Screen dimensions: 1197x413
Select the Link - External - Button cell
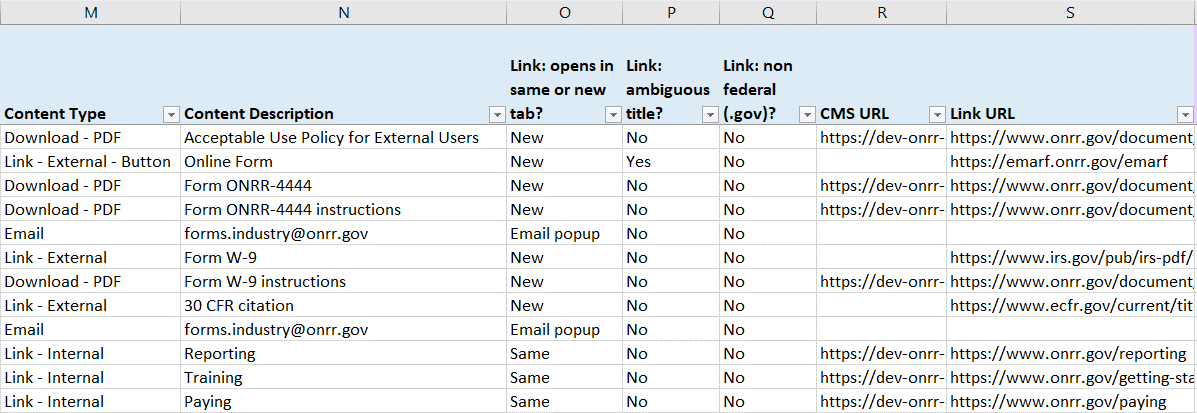(88, 161)
